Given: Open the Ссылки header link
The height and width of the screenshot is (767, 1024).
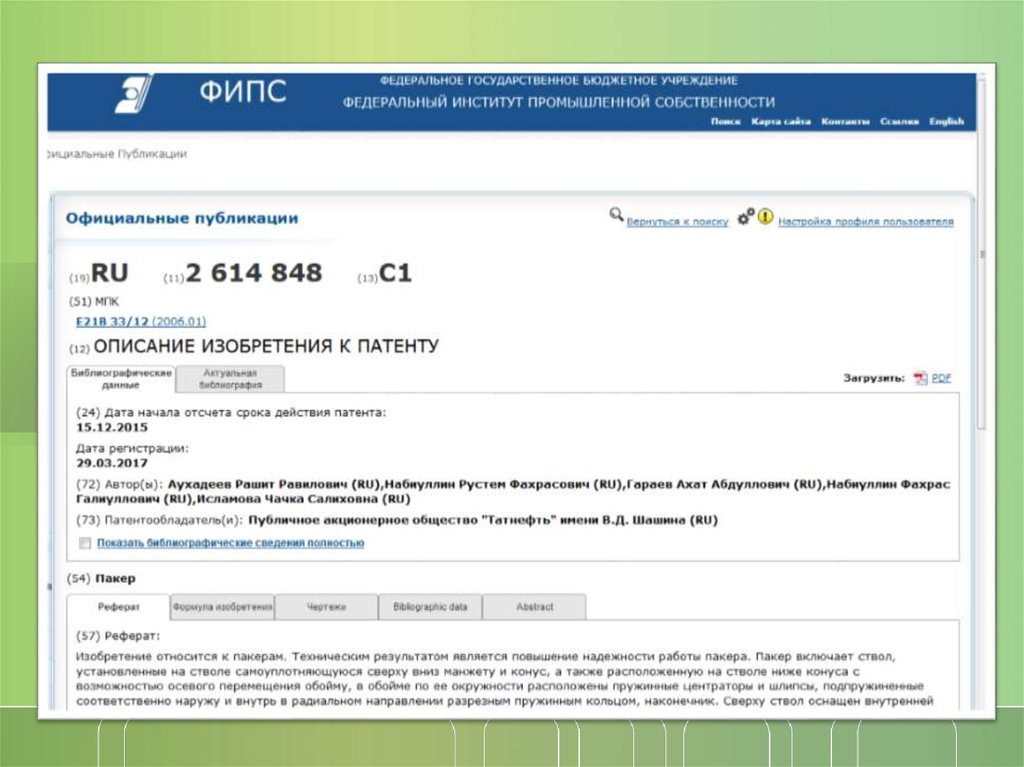Looking at the screenshot, I should 899,122.
